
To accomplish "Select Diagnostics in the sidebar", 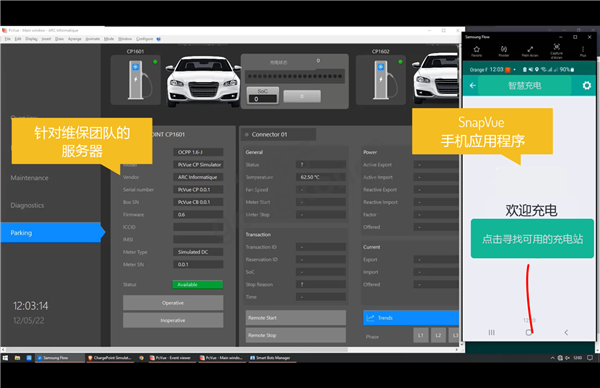I will pos(27,205).
